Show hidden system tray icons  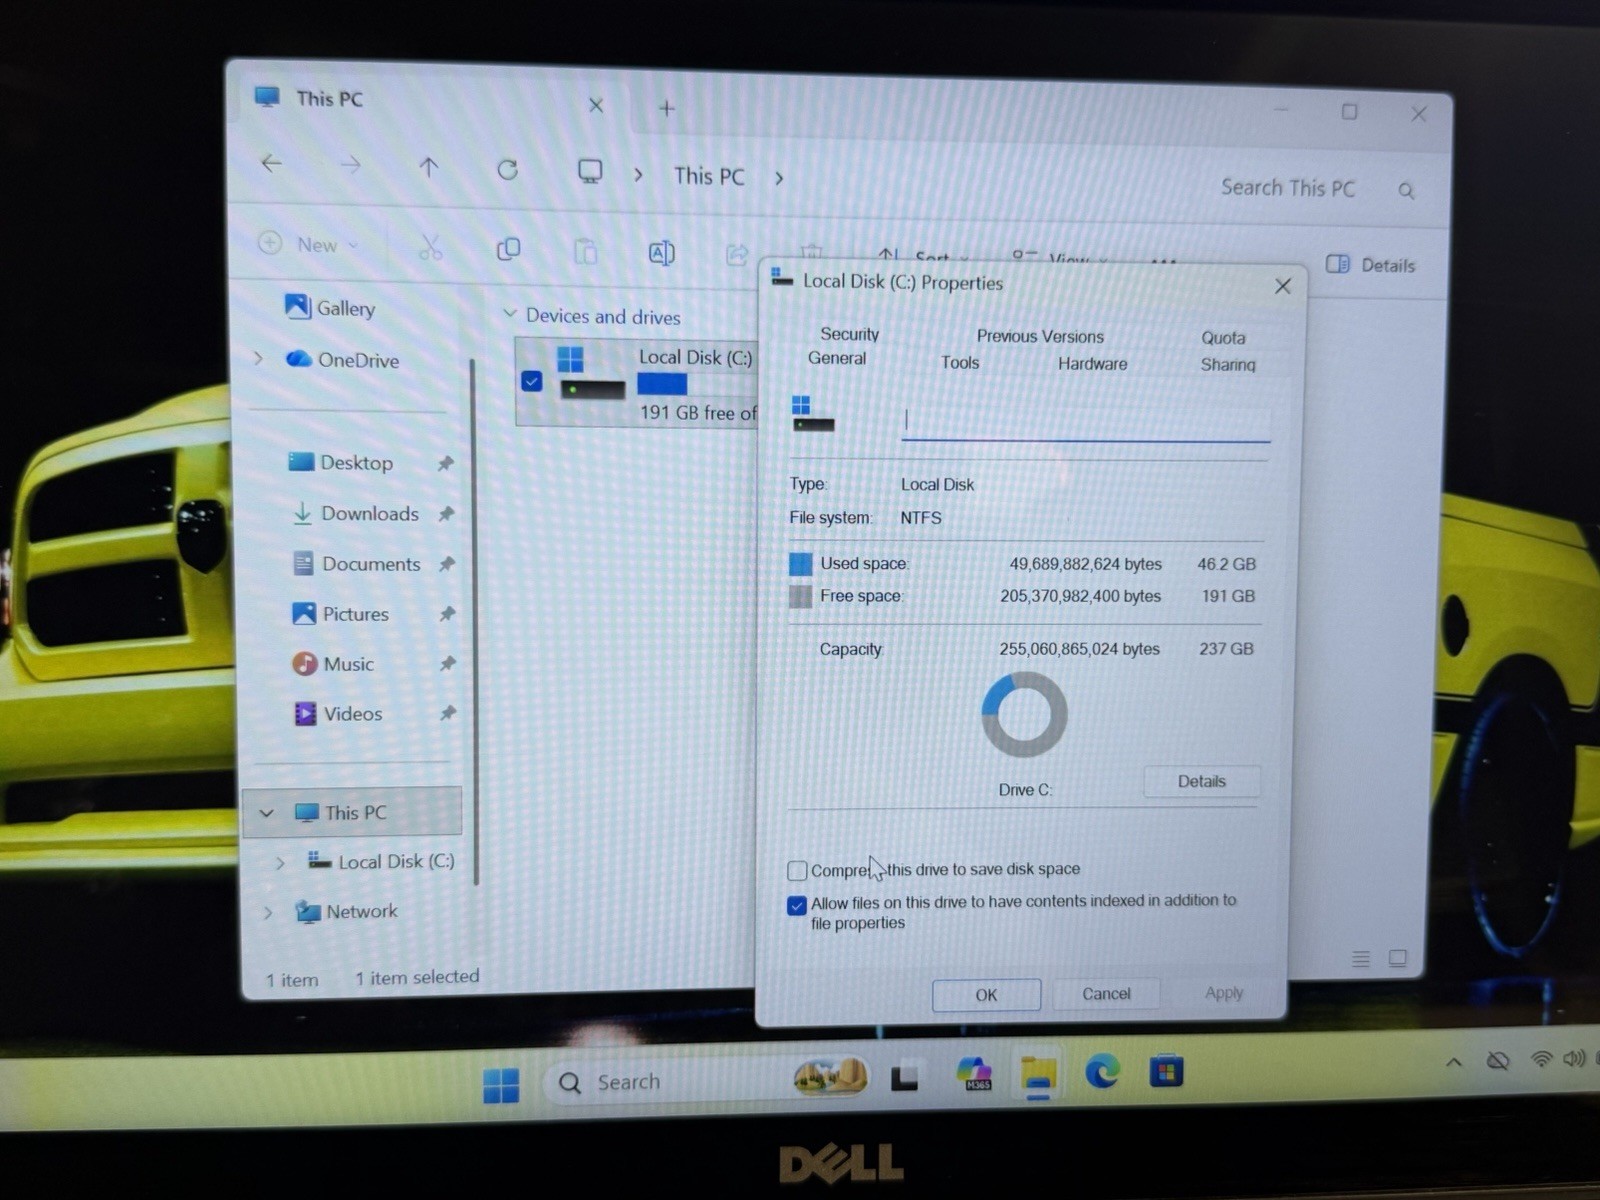click(x=1453, y=1062)
